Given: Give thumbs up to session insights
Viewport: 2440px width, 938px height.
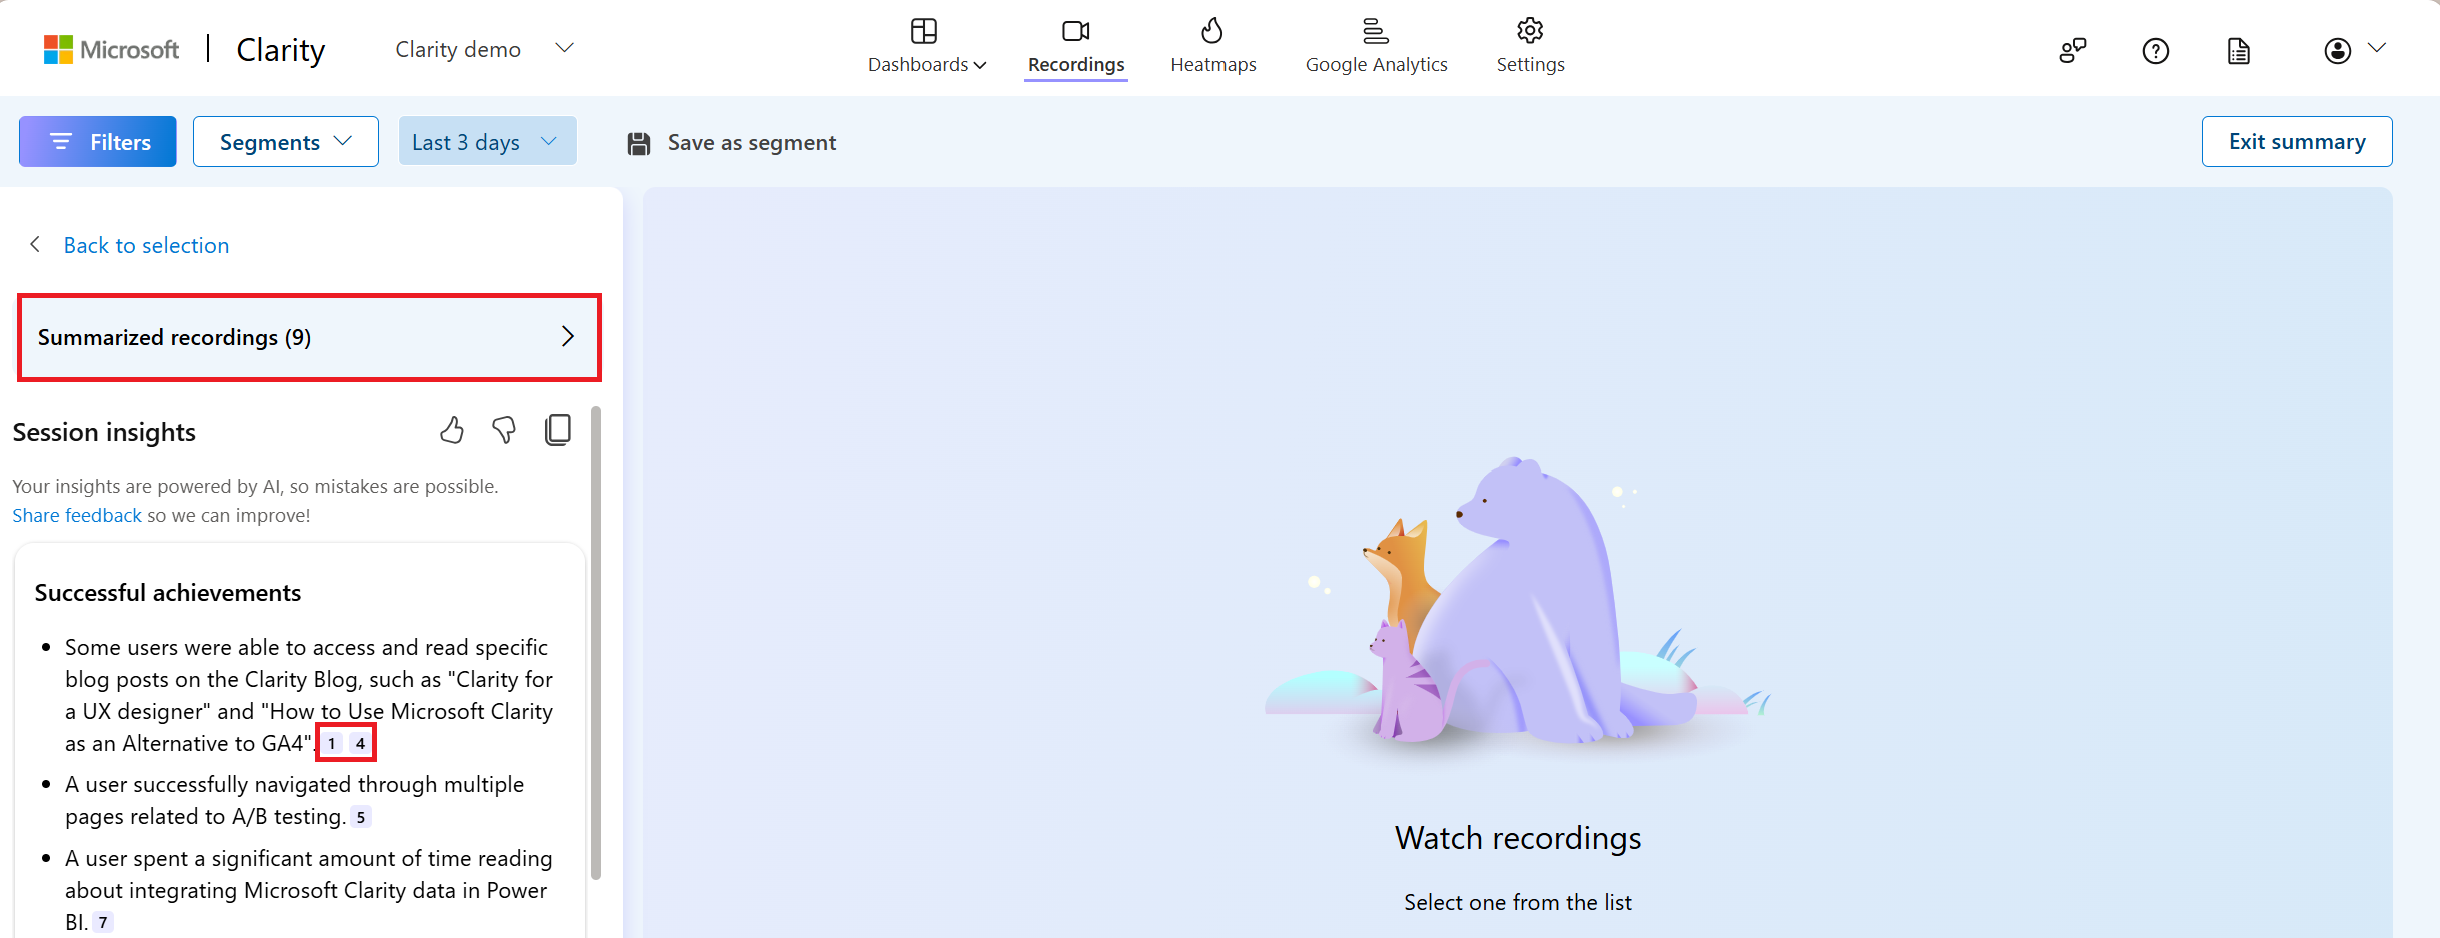Looking at the screenshot, I should point(452,430).
